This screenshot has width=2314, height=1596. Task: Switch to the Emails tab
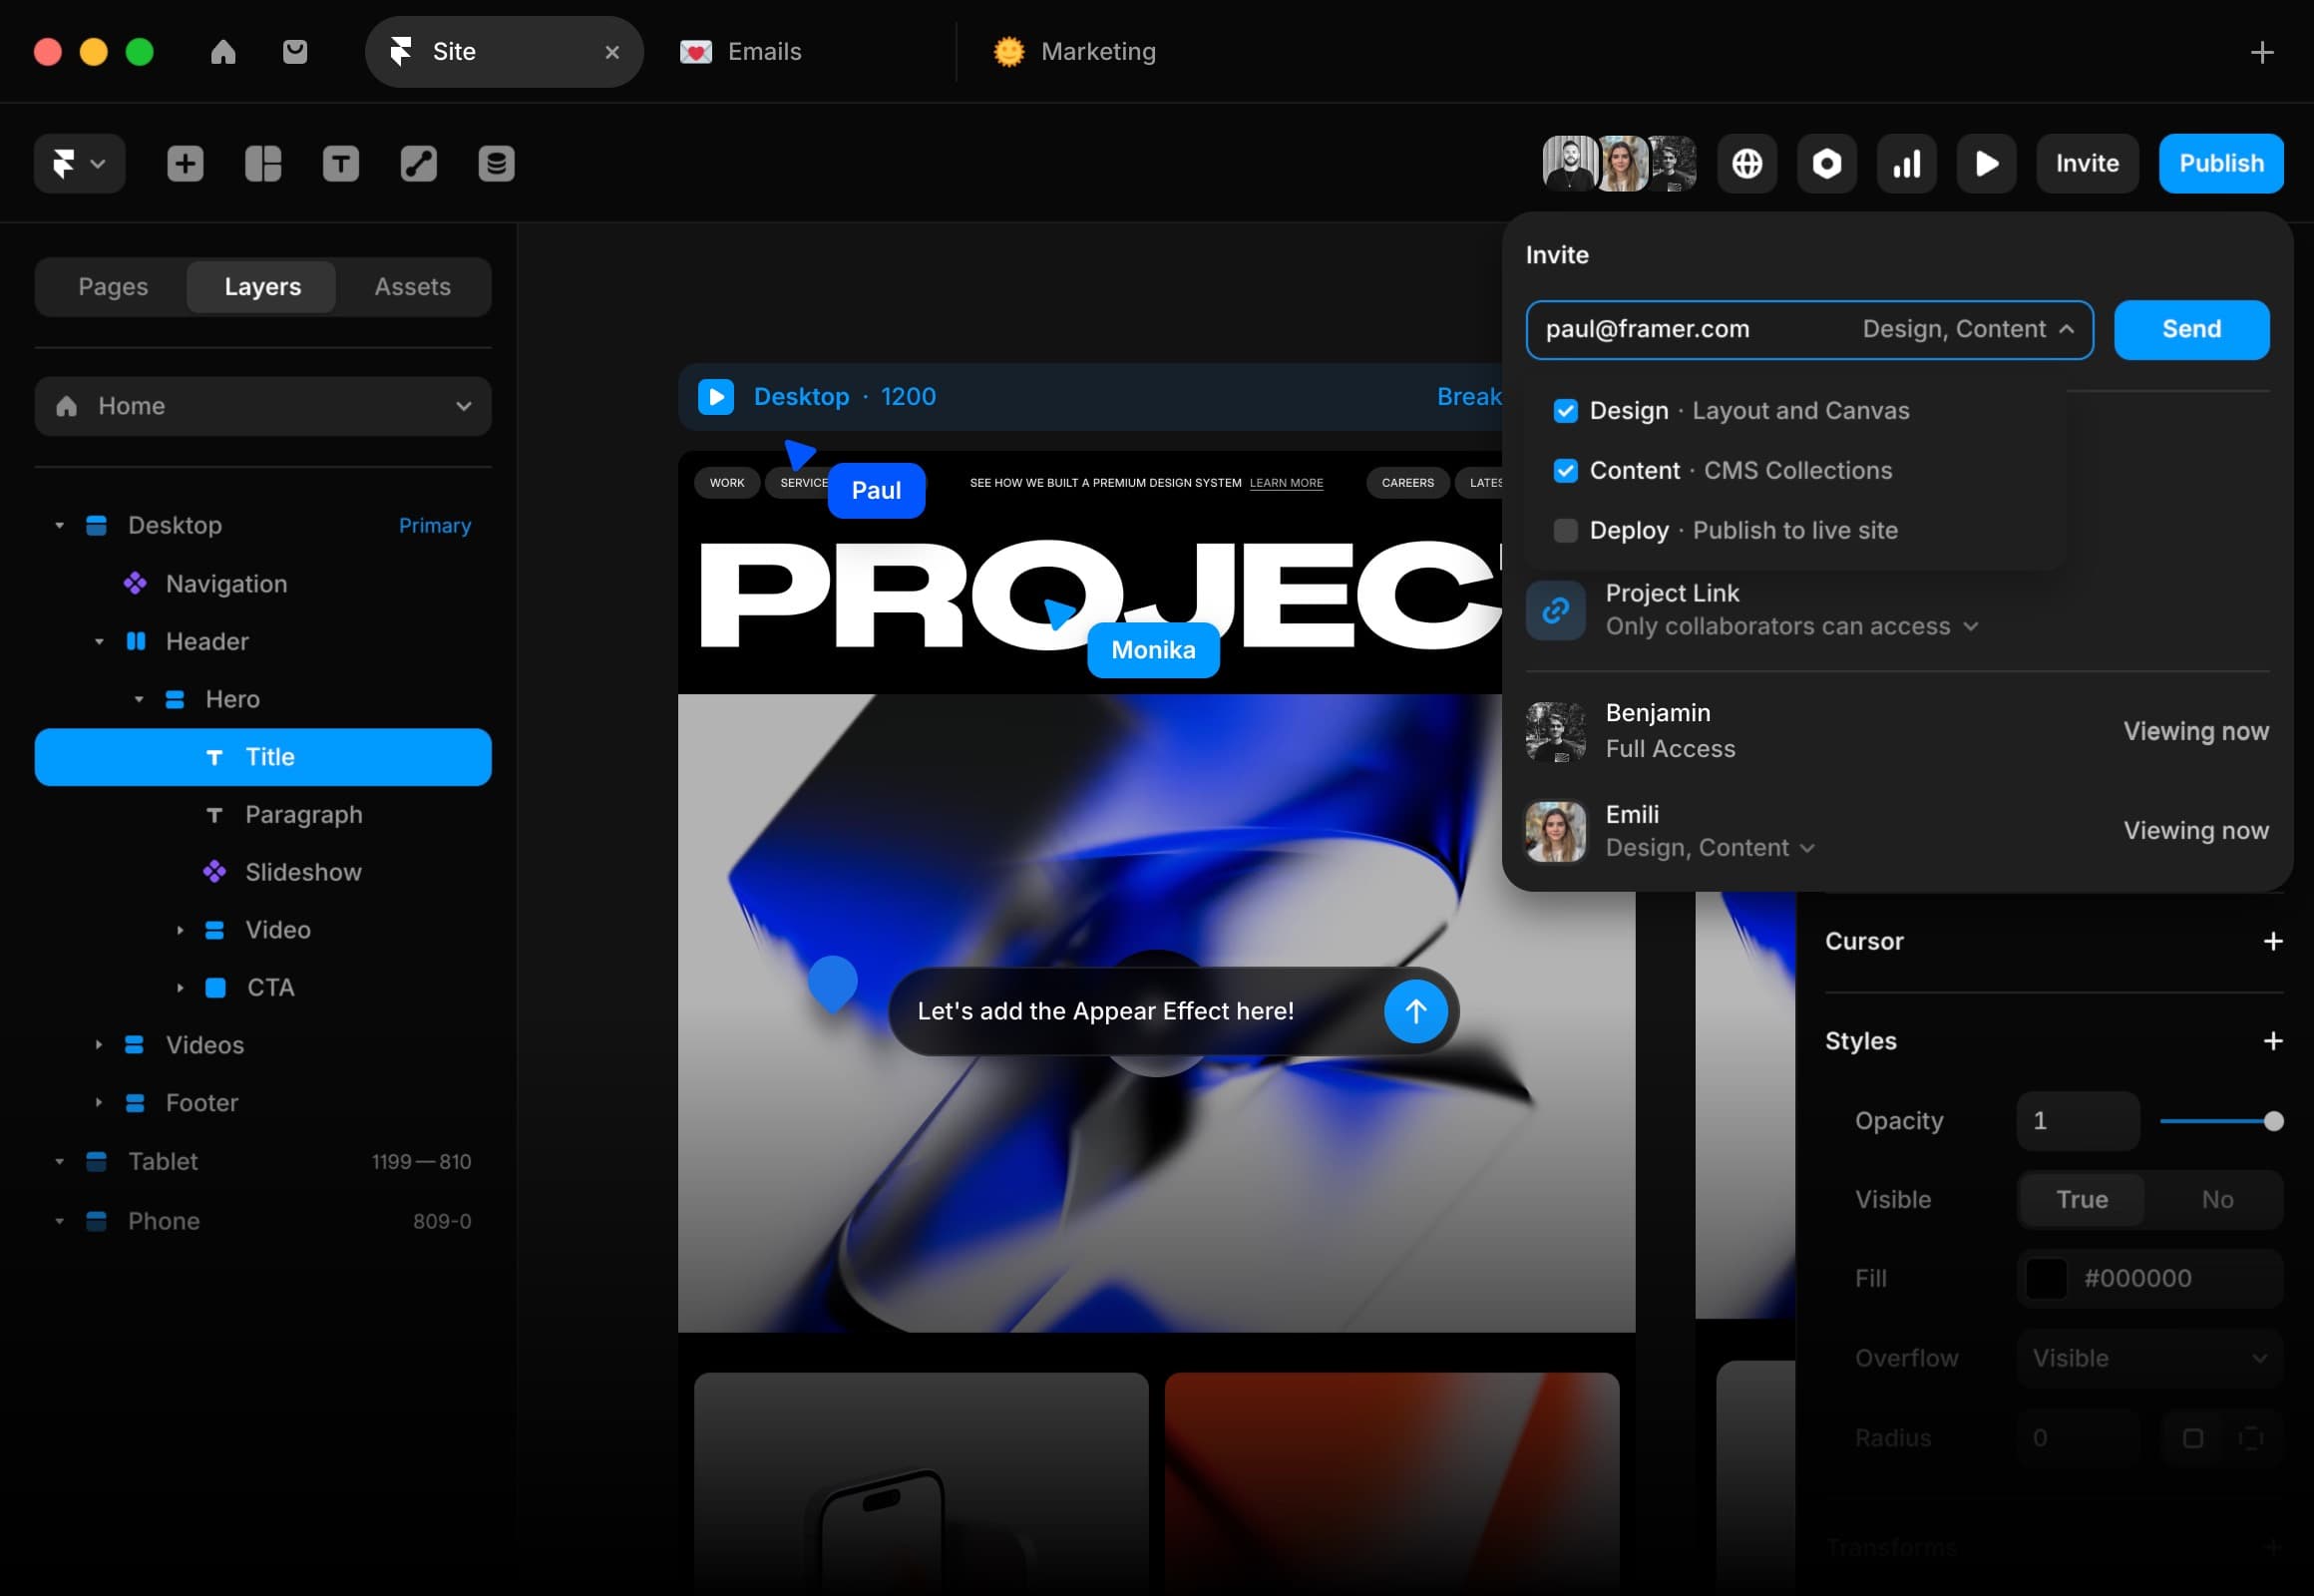764,52
